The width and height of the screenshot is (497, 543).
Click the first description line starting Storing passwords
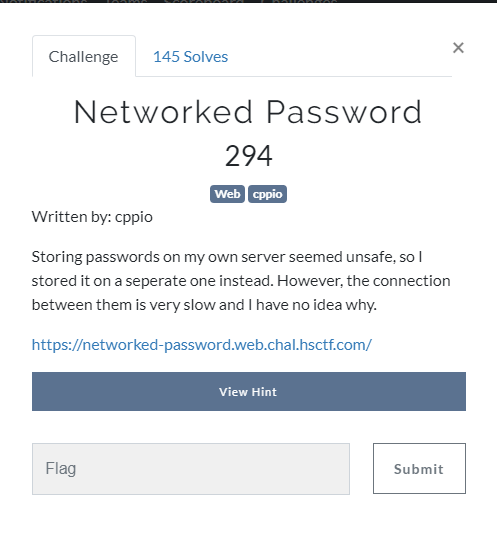click(x=227, y=257)
